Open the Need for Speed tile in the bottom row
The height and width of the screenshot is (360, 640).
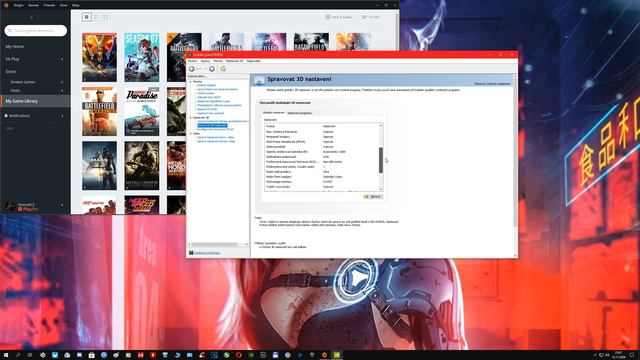[142, 205]
